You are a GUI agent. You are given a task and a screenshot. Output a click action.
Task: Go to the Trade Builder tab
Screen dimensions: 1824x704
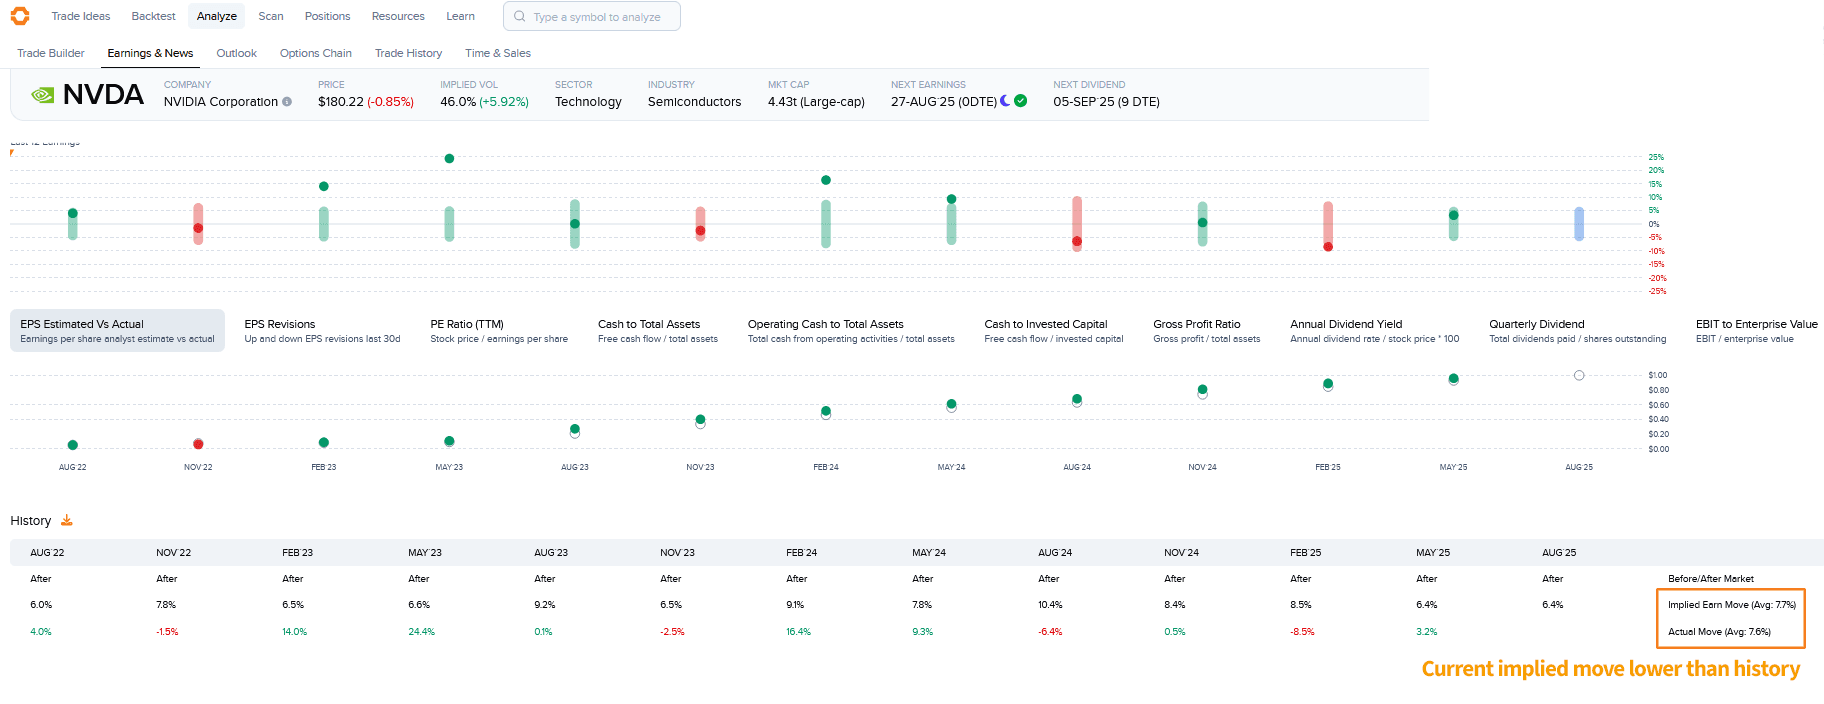pos(51,53)
